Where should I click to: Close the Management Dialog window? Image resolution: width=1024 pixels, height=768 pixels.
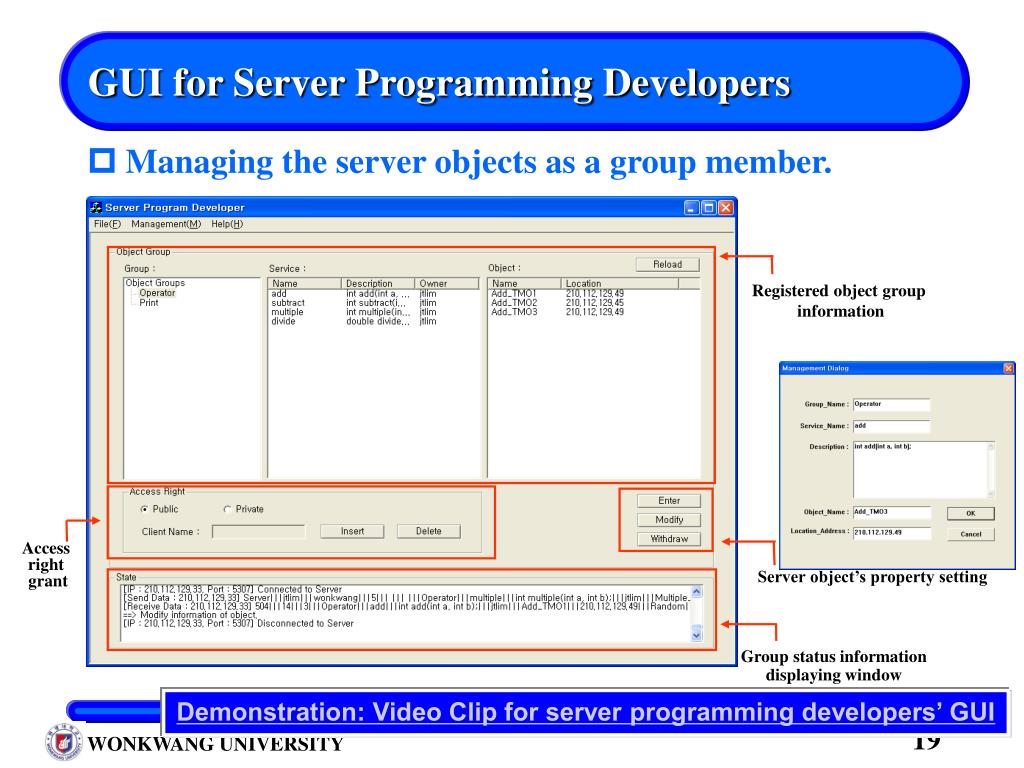point(1008,368)
